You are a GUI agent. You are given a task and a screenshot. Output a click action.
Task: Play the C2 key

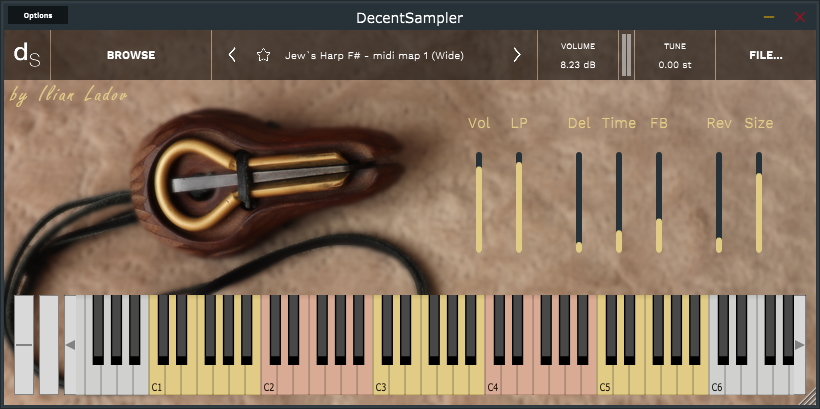tap(269, 381)
